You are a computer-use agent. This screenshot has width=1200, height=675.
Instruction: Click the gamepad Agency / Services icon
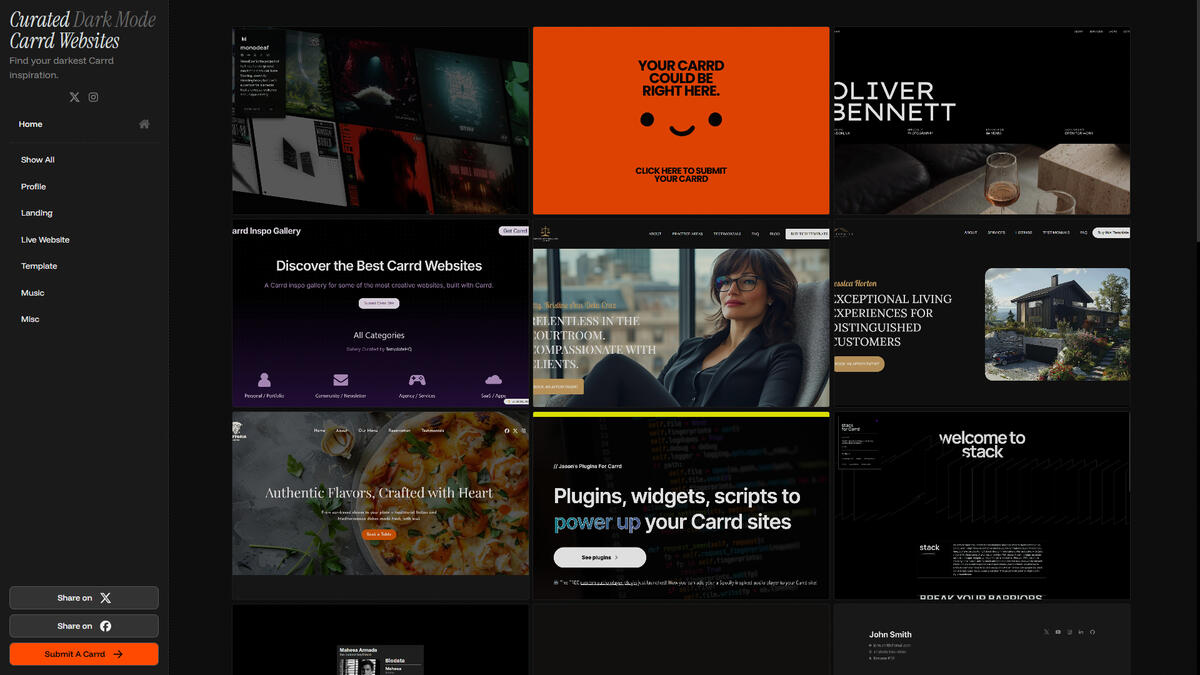[x=417, y=380]
